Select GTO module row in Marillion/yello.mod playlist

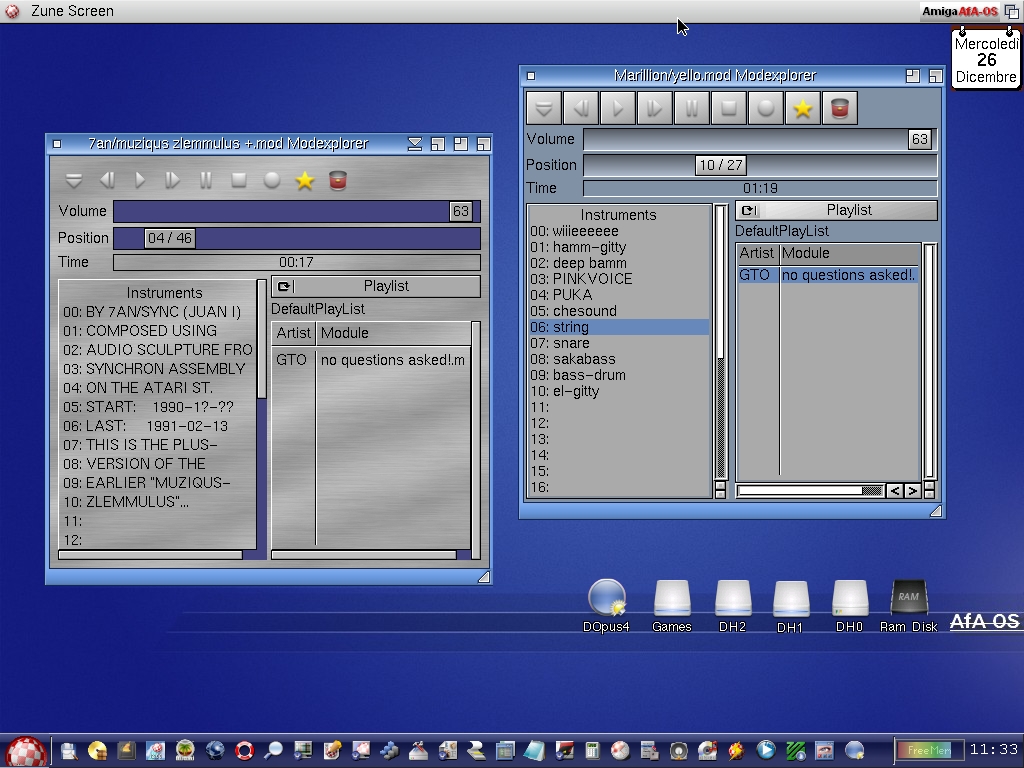[827, 275]
